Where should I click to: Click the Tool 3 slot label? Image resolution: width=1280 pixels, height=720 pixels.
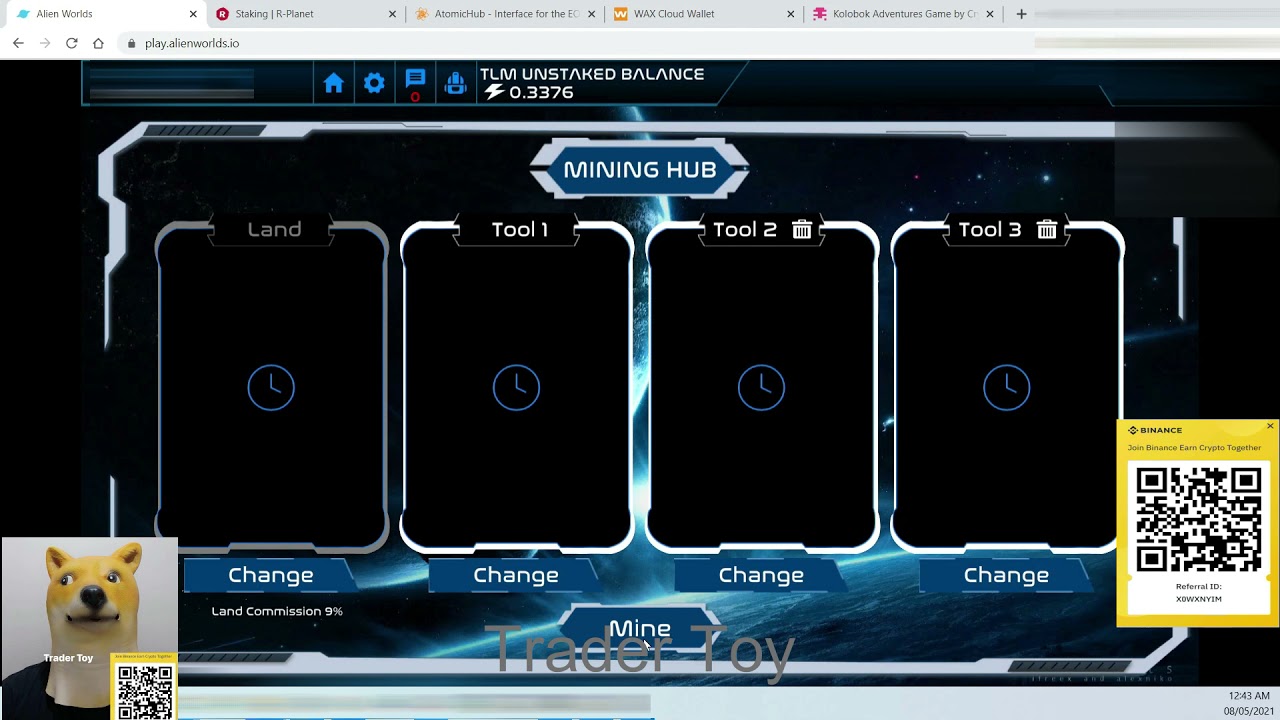[x=990, y=230]
